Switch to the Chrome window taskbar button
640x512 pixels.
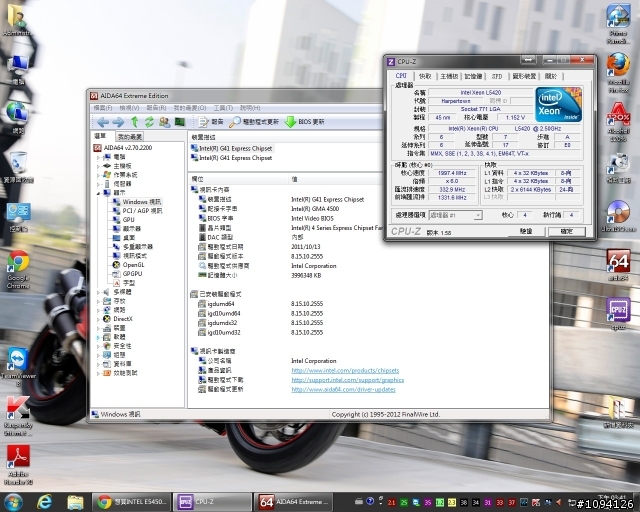[130, 502]
